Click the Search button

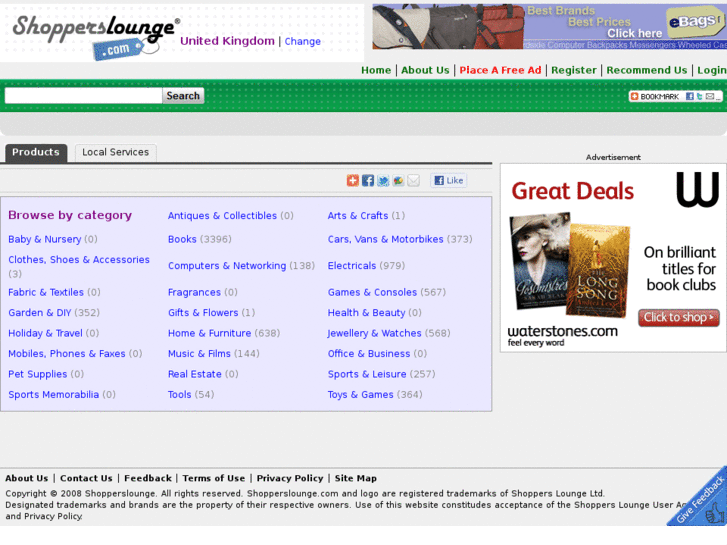tap(183, 96)
